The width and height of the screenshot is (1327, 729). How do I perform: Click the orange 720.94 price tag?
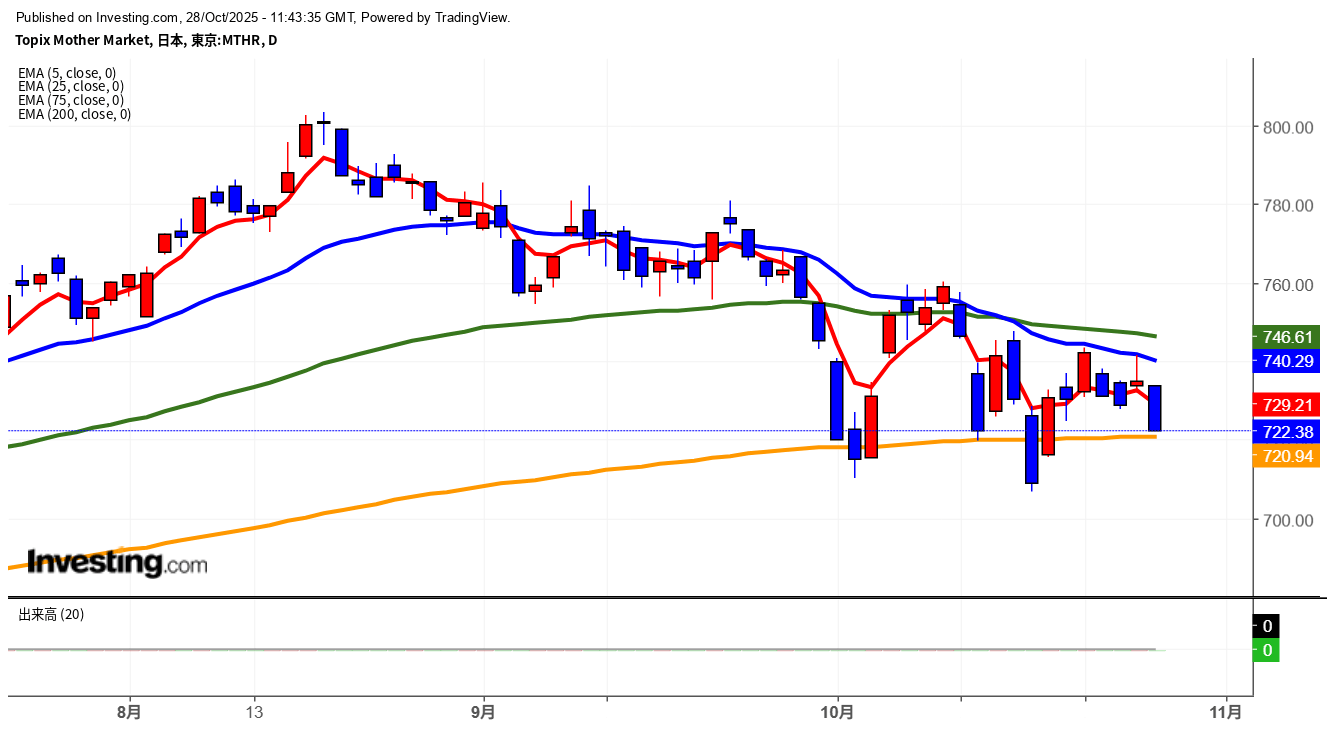coord(1287,456)
